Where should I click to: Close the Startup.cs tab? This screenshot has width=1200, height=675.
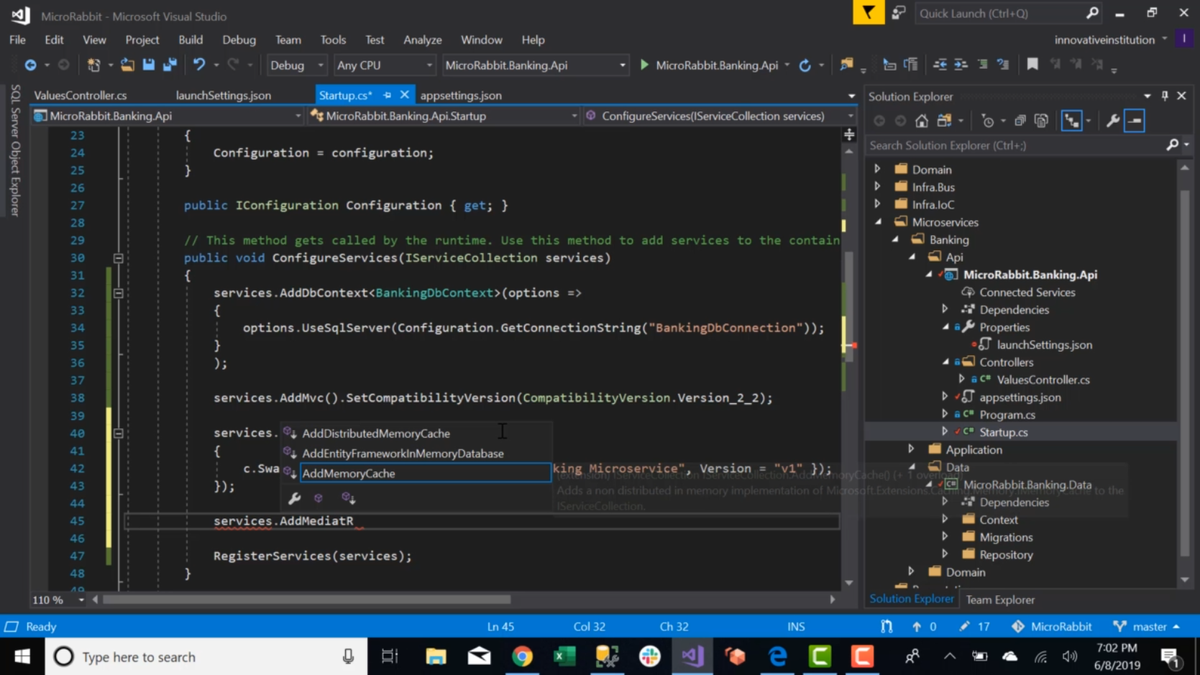pos(404,95)
